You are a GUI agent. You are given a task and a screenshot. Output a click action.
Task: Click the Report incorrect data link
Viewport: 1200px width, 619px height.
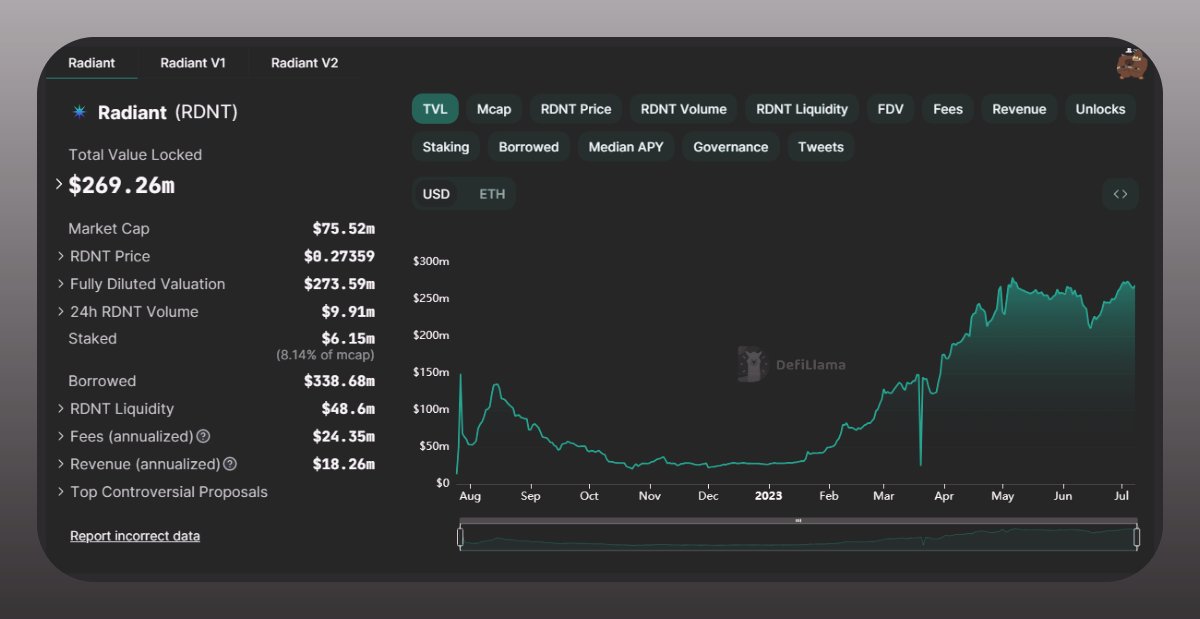pyautogui.click(x=135, y=536)
